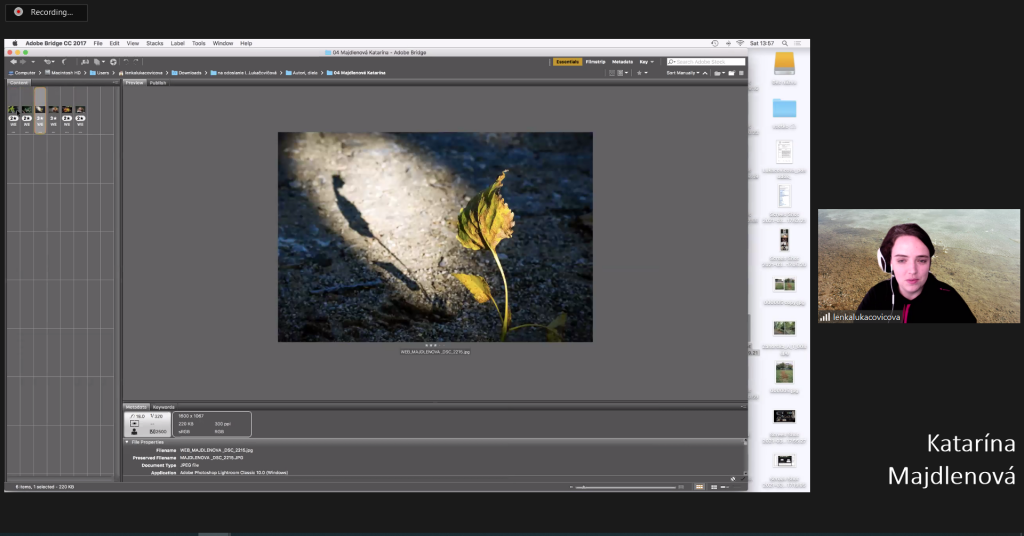
Task: Switch to the Metadata workspace
Action: coord(622,62)
